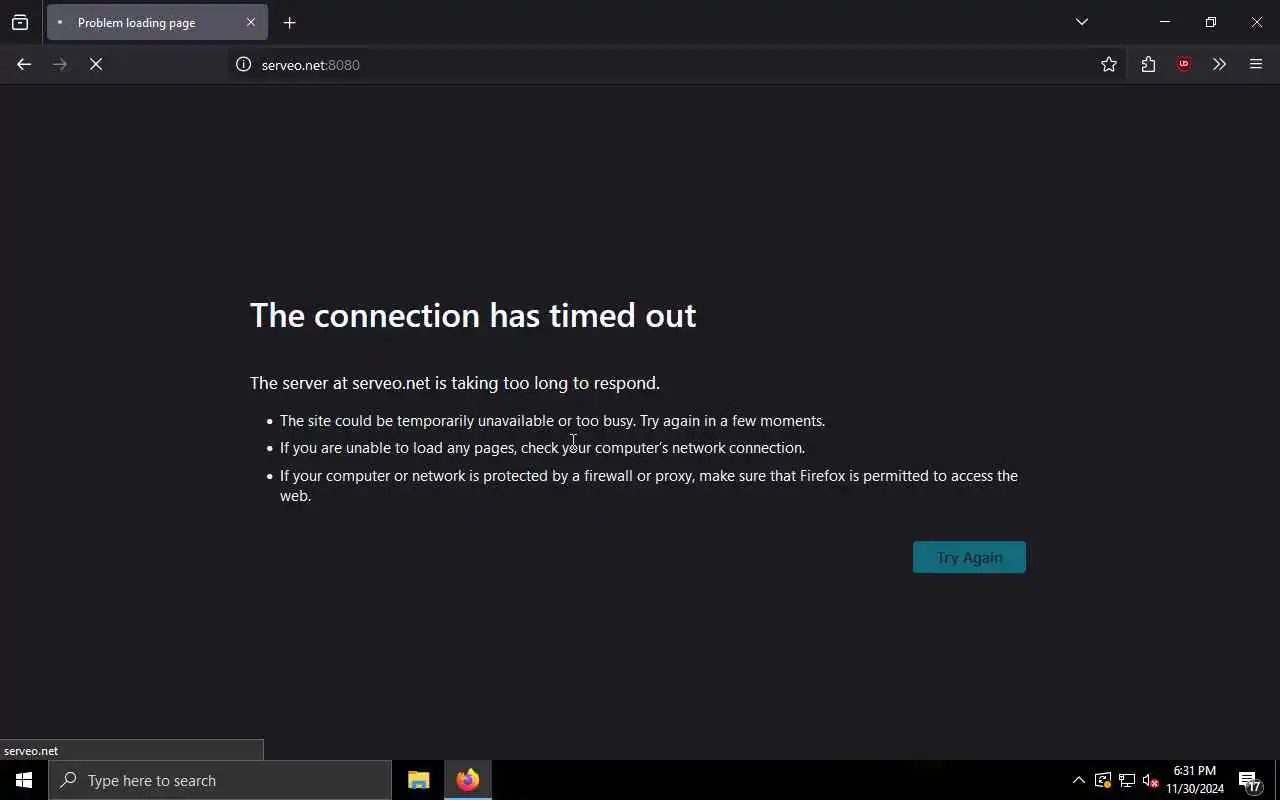1280x800 pixels.
Task: Open the Extensions puzzle-piece menu
Action: (x=1148, y=64)
